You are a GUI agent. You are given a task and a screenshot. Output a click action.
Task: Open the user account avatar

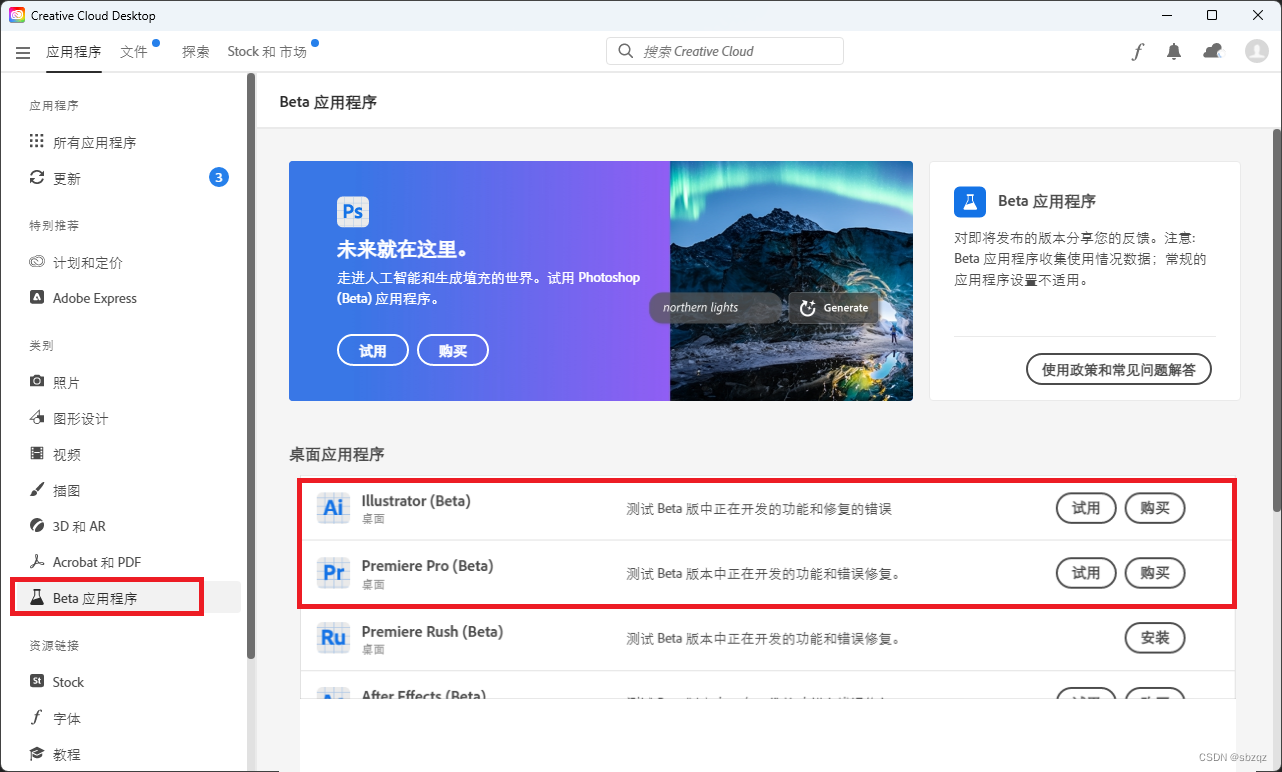[x=1256, y=51]
